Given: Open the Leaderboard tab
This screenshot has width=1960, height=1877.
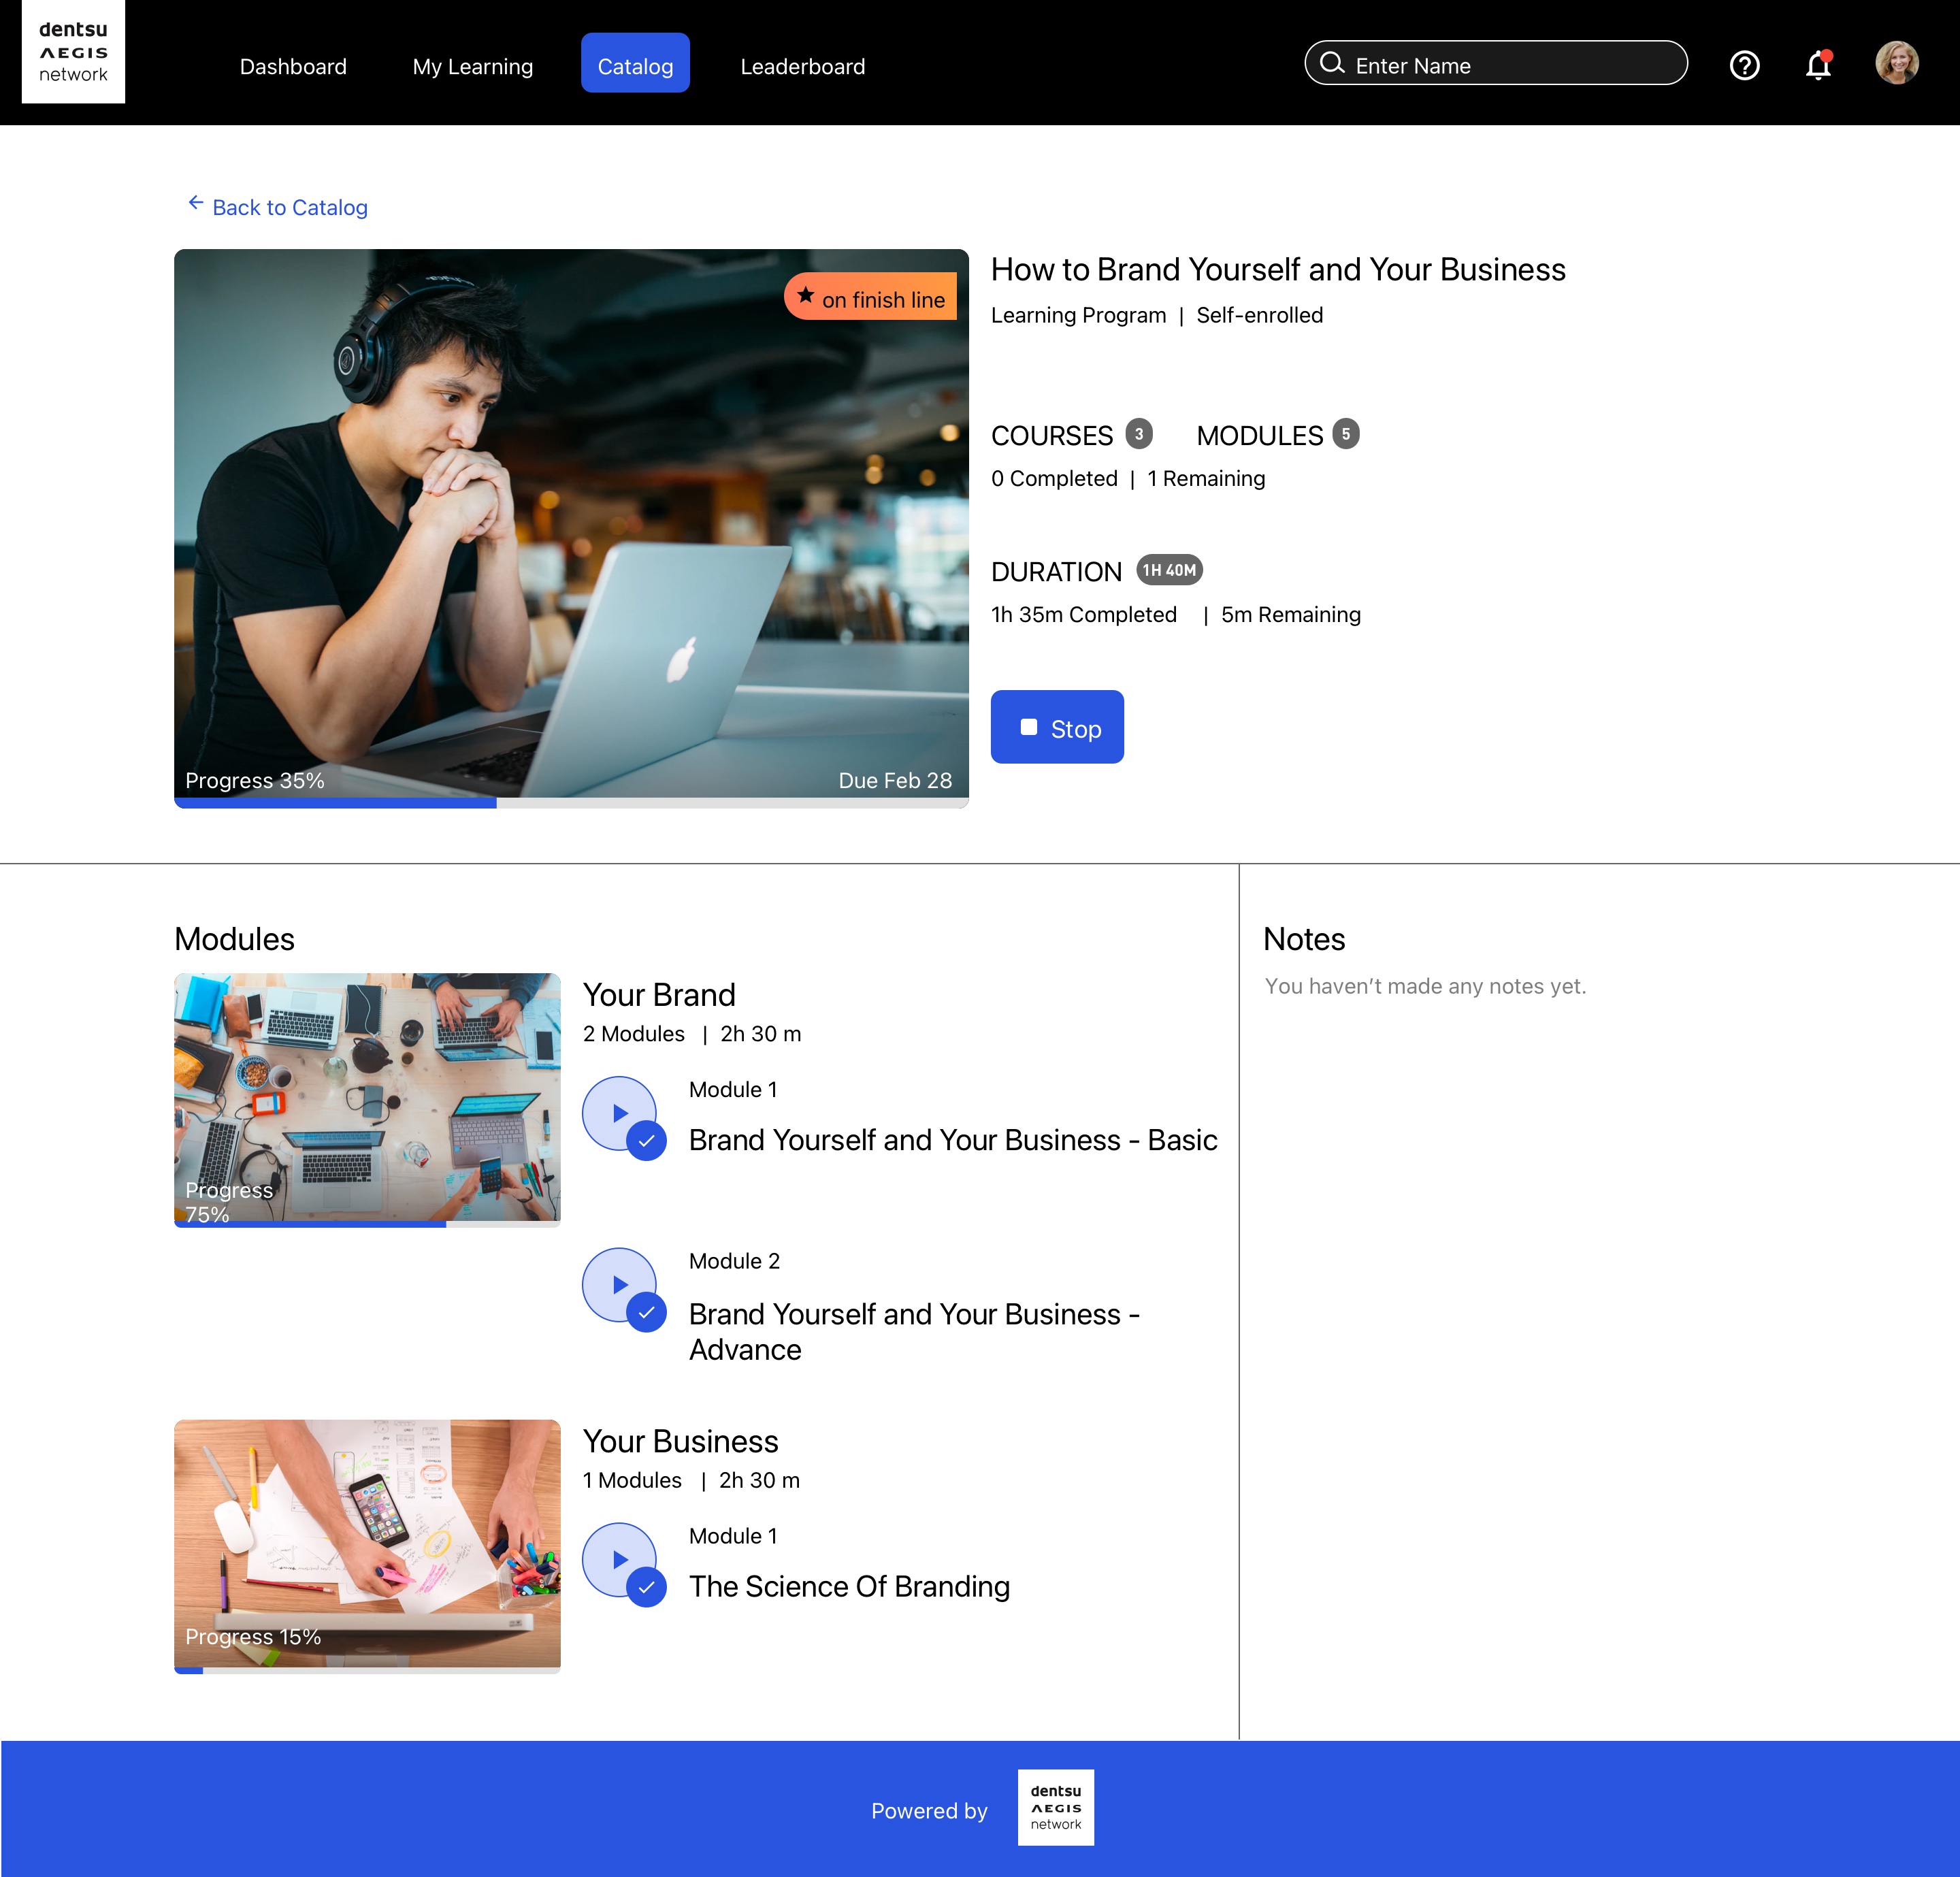Looking at the screenshot, I should point(803,66).
